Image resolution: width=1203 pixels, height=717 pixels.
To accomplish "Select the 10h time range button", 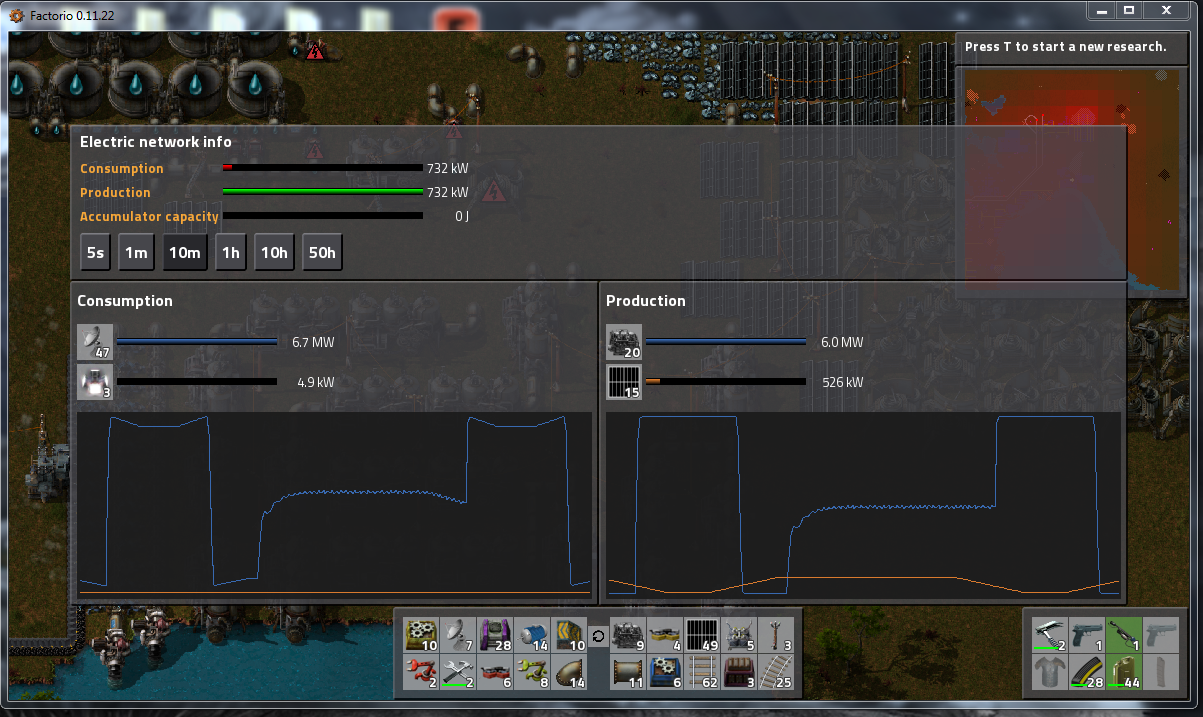I will click(x=274, y=253).
